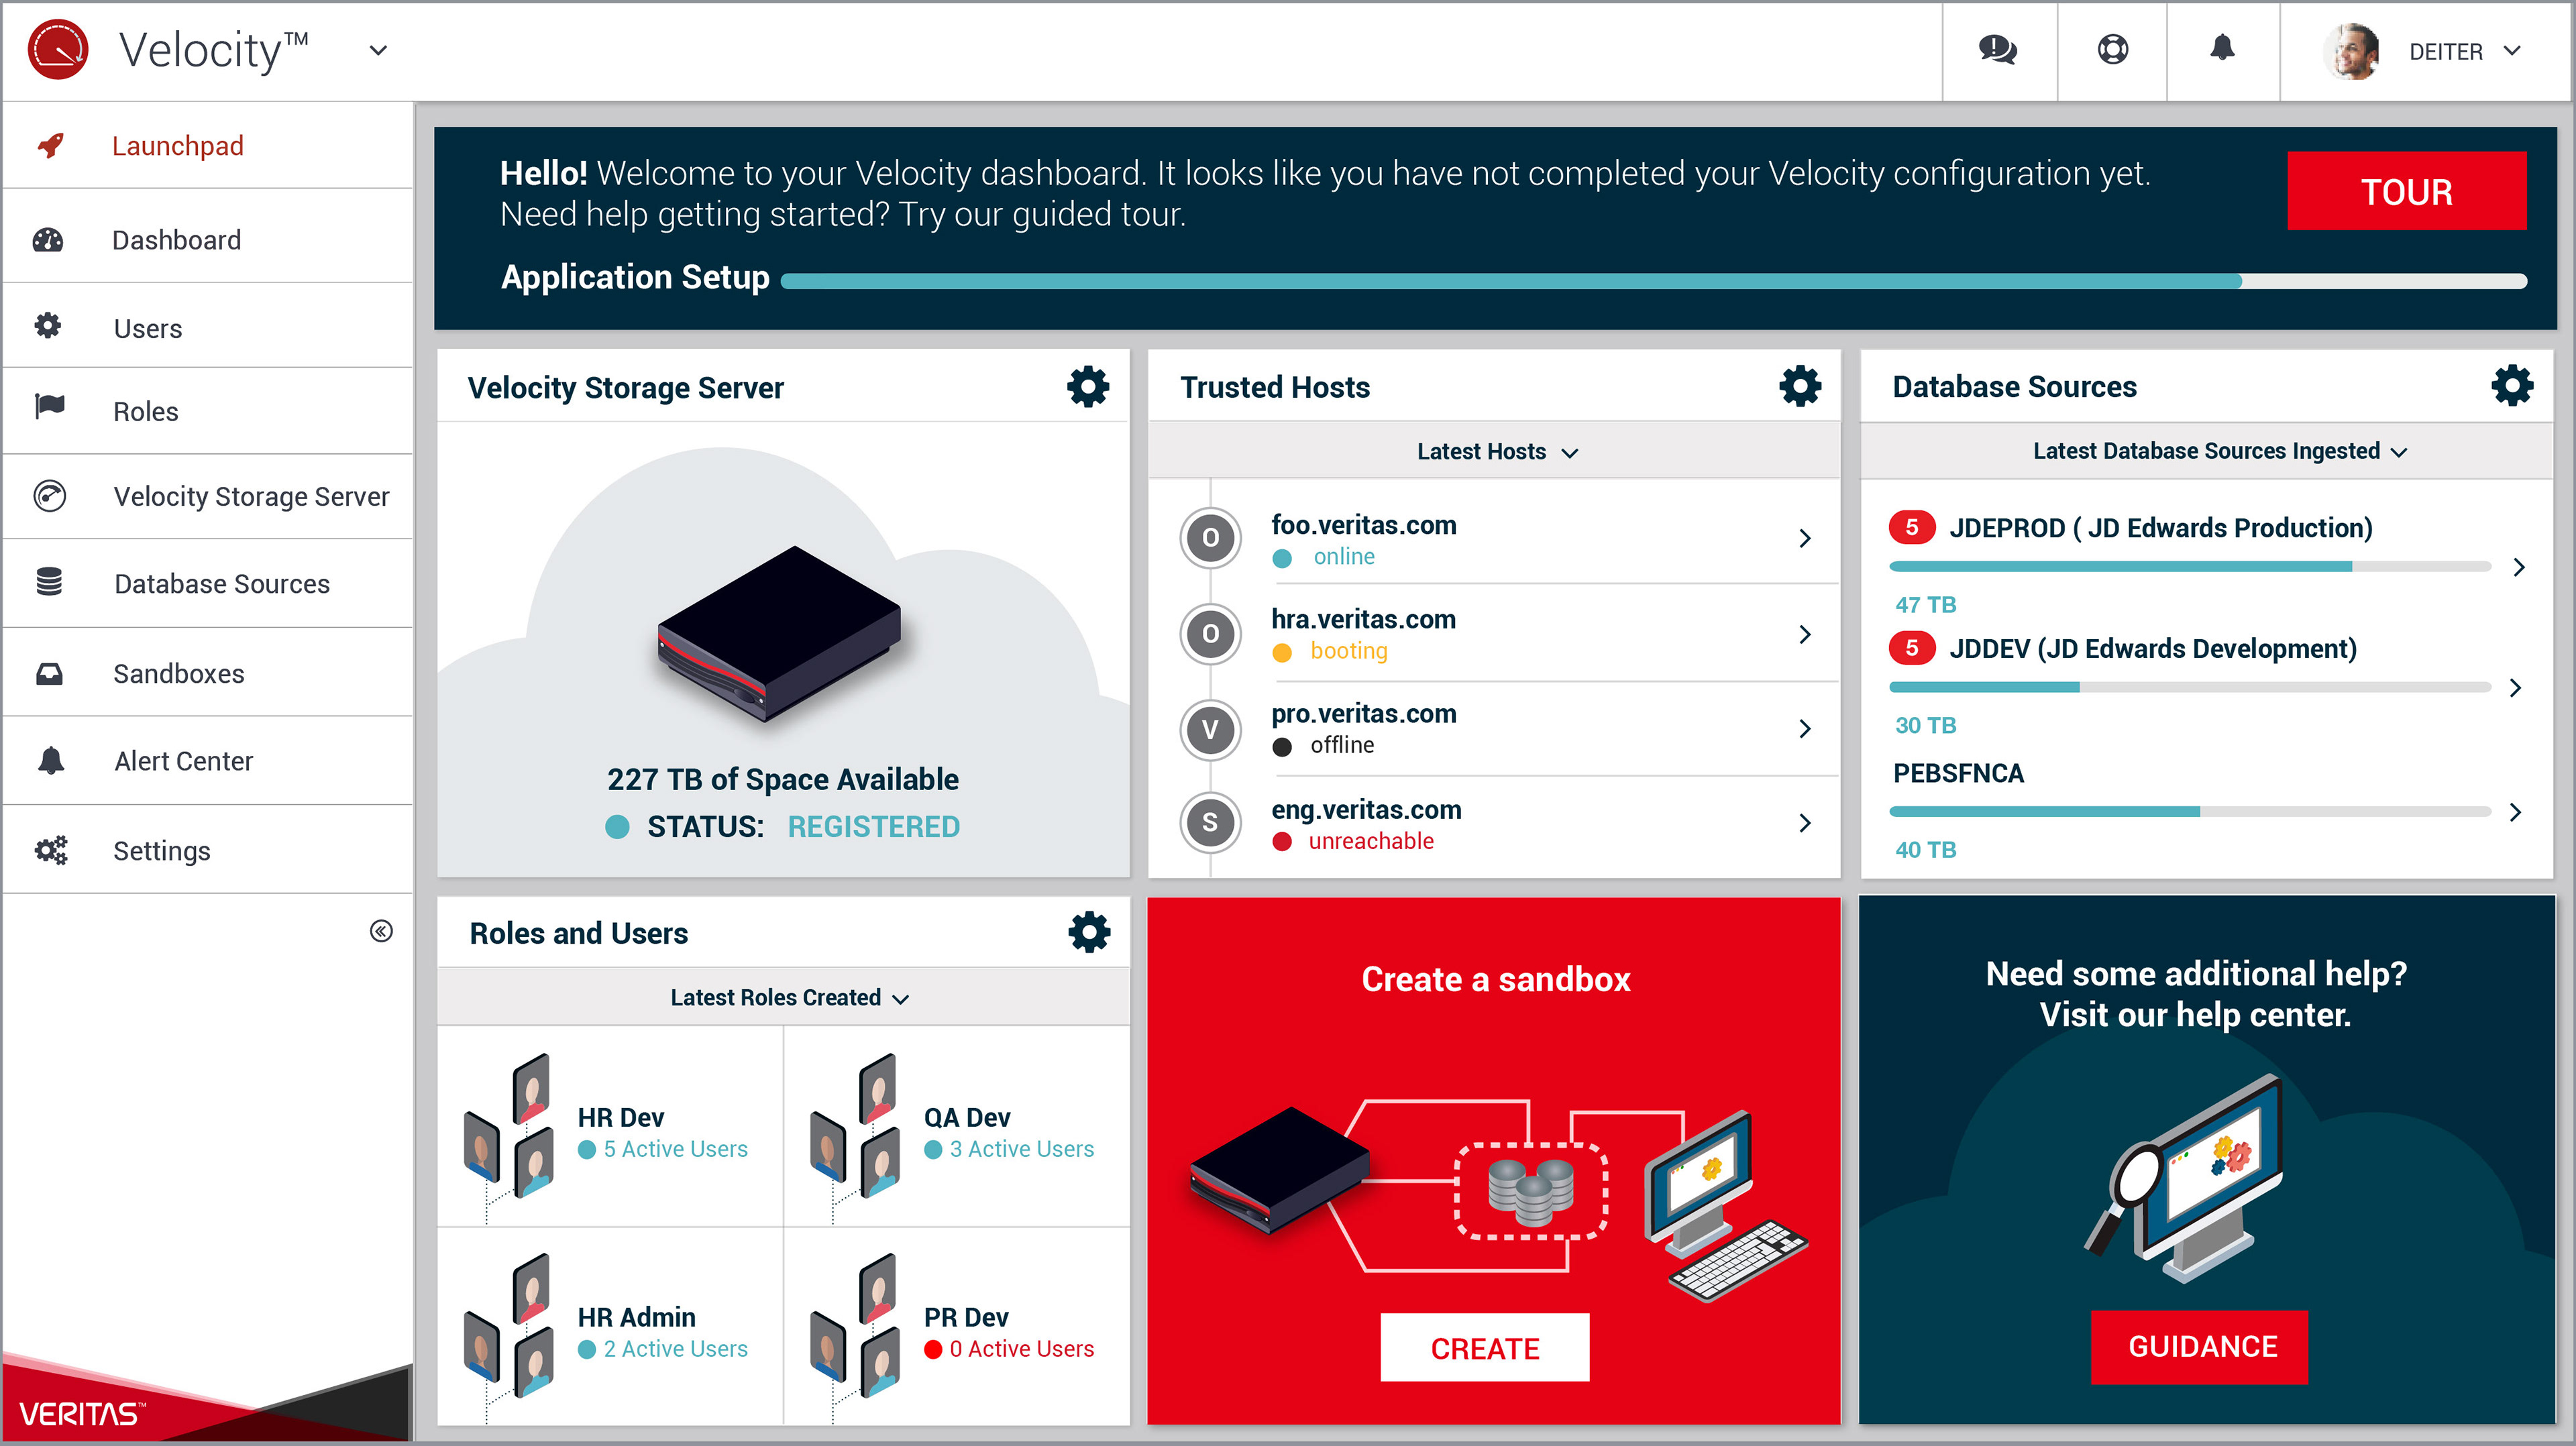The height and width of the screenshot is (1446, 2576).
Task: Open Alert Center menu item
Action: pyautogui.click(x=183, y=761)
